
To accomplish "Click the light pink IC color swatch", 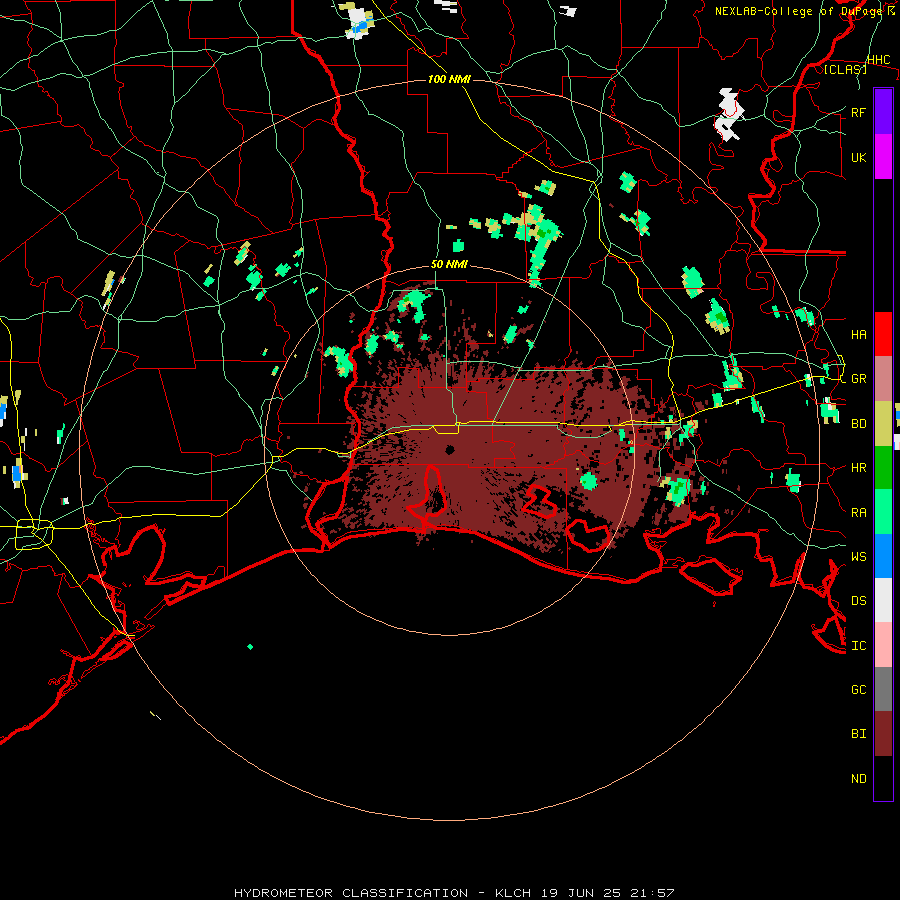I will pyautogui.click(x=883, y=645).
